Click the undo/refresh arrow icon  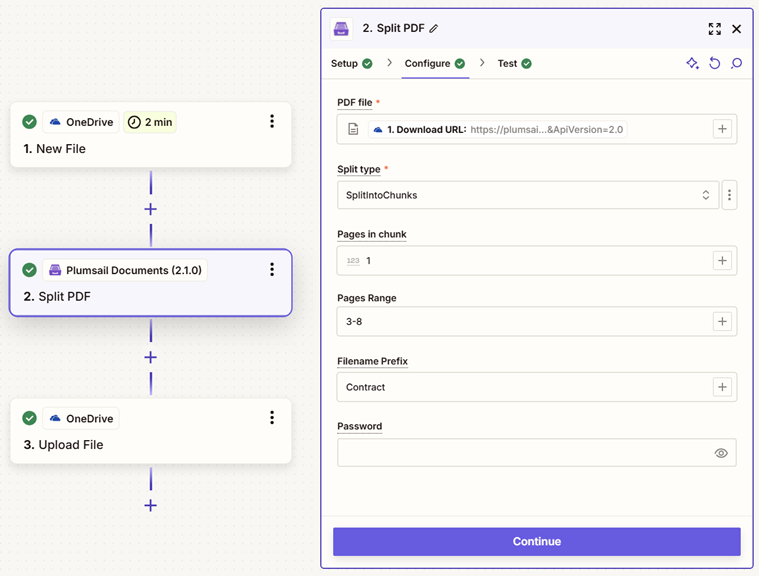click(x=714, y=63)
